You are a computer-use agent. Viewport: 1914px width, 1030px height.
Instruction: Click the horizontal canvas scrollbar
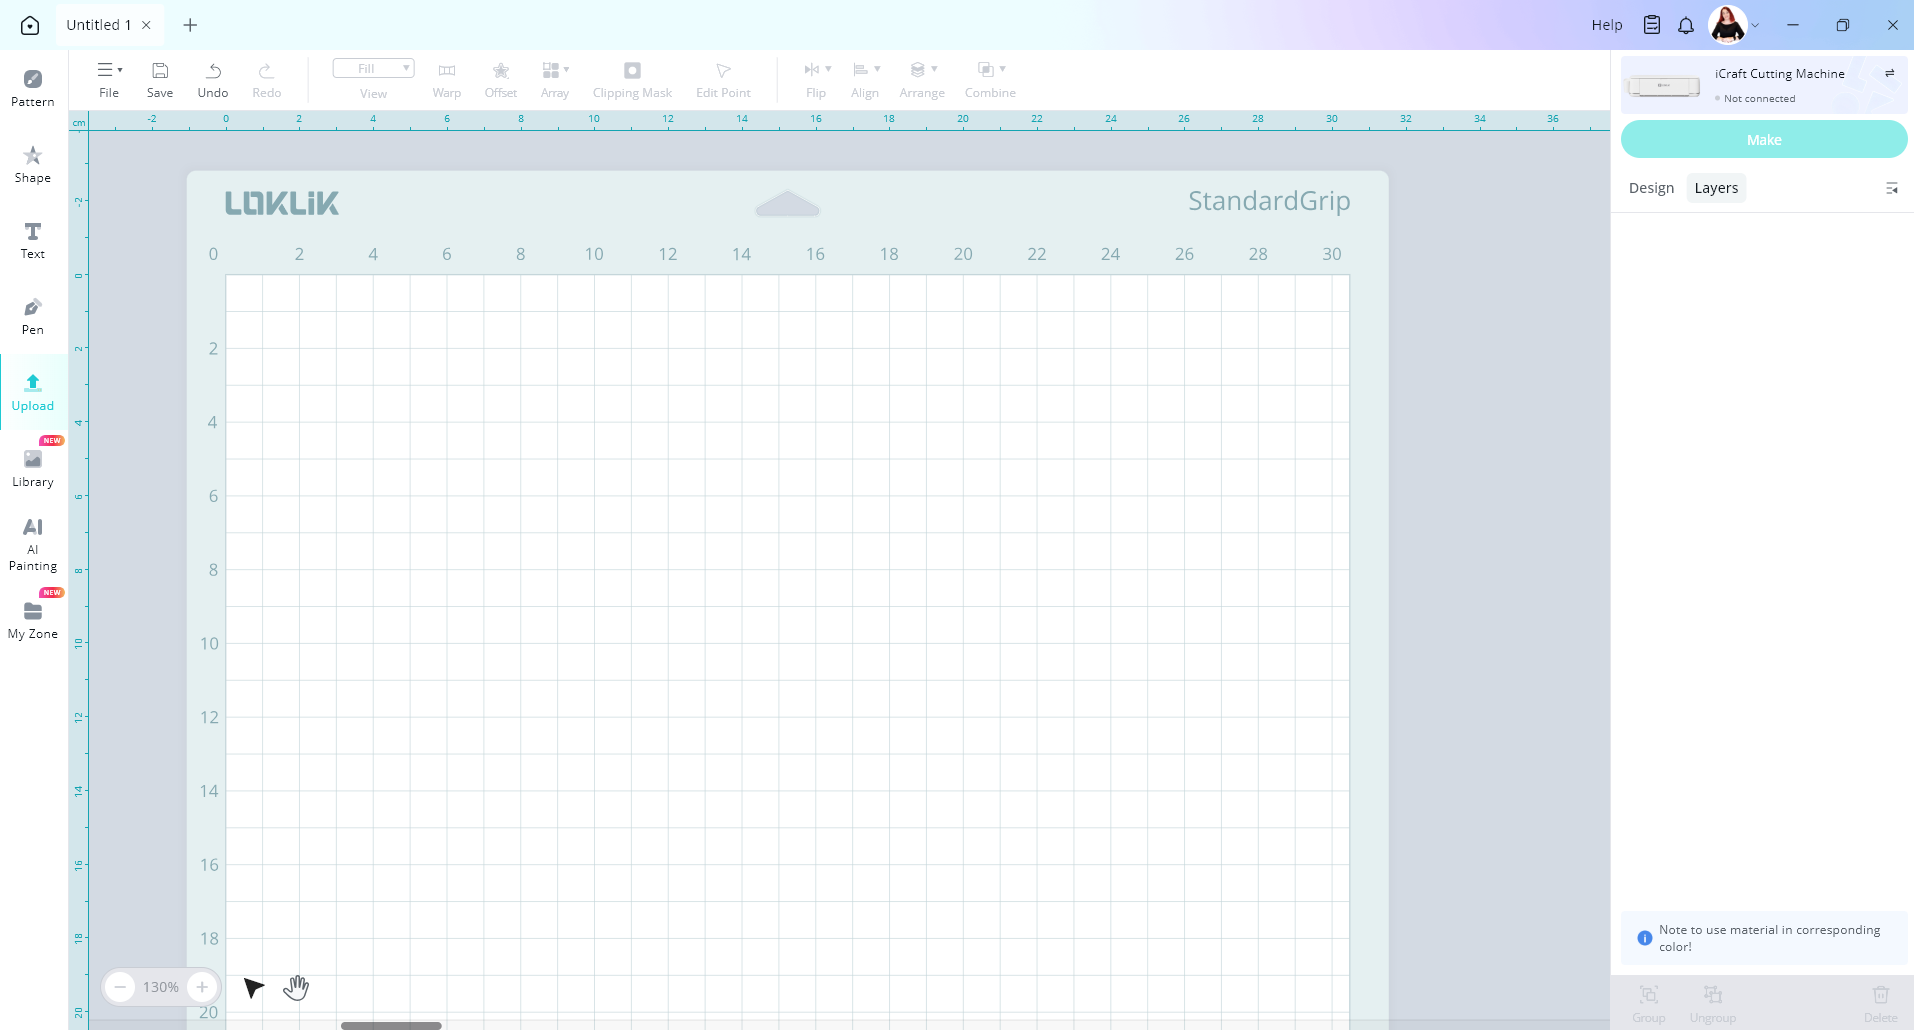391,1025
